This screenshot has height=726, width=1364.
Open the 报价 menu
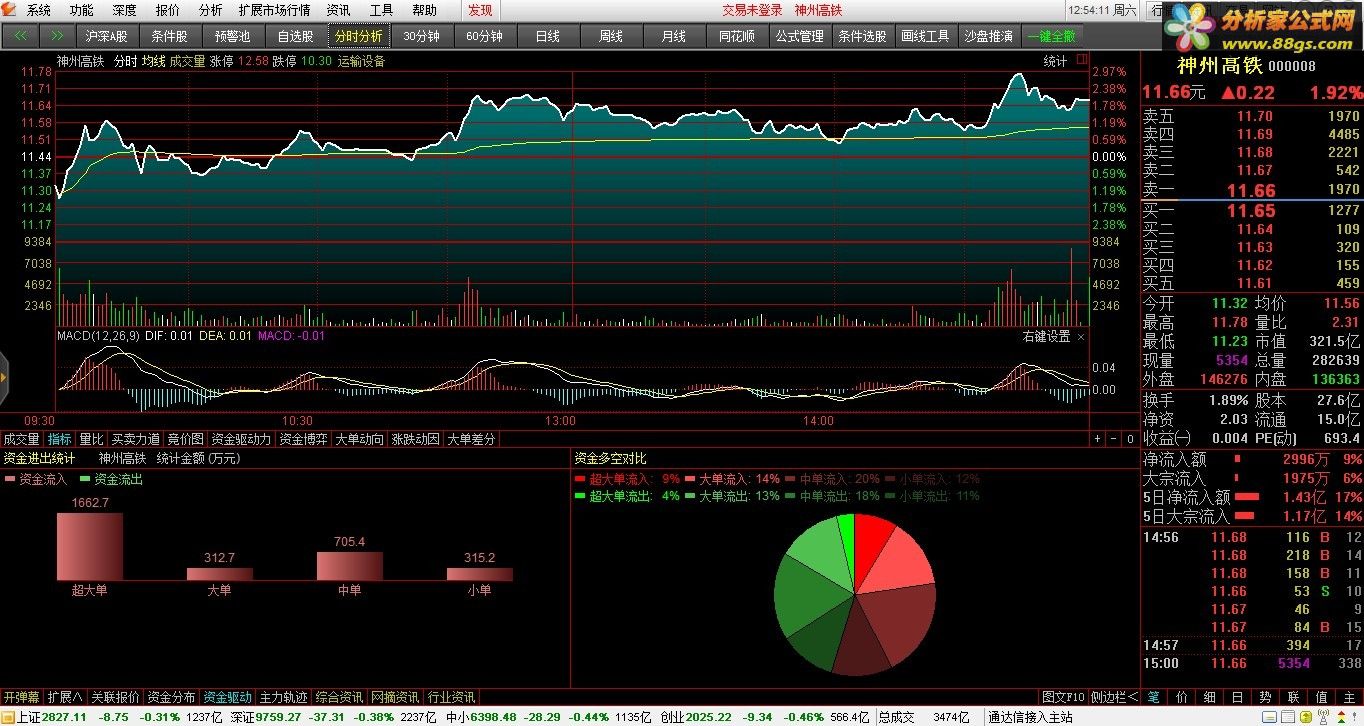coord(168,10)
